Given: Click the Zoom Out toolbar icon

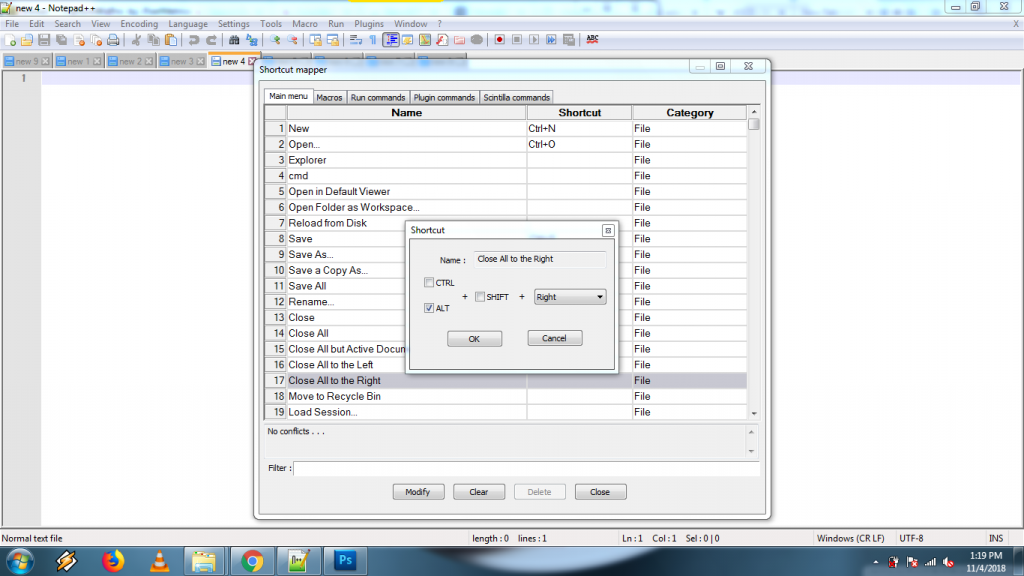Looking at the screenshot, I should click(x=292, y=40).
